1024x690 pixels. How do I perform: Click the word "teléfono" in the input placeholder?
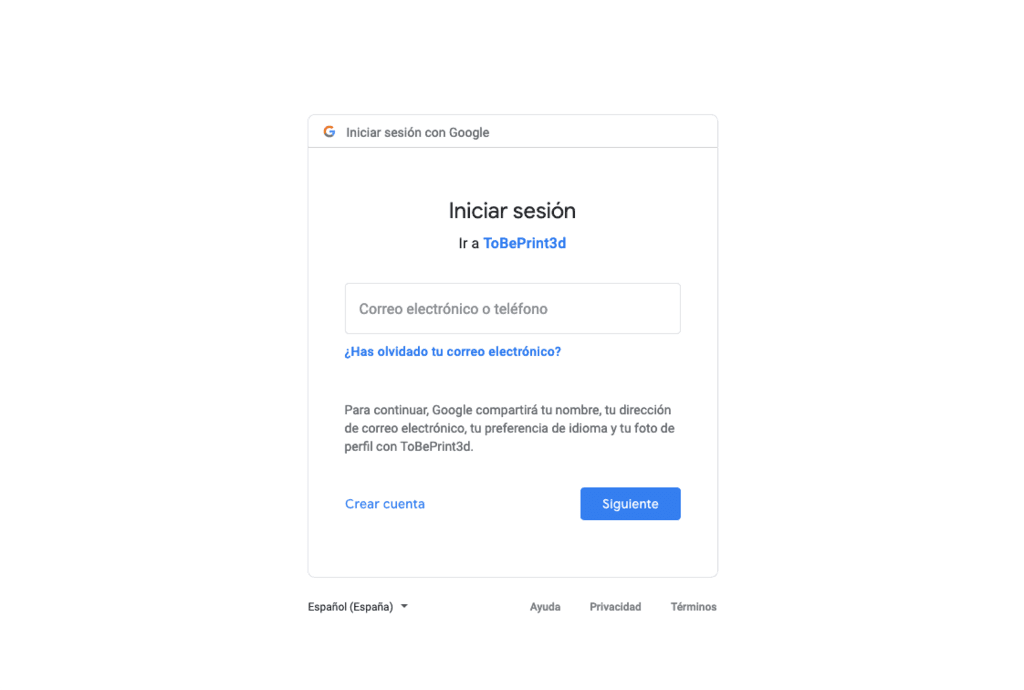tap(520, 309)
